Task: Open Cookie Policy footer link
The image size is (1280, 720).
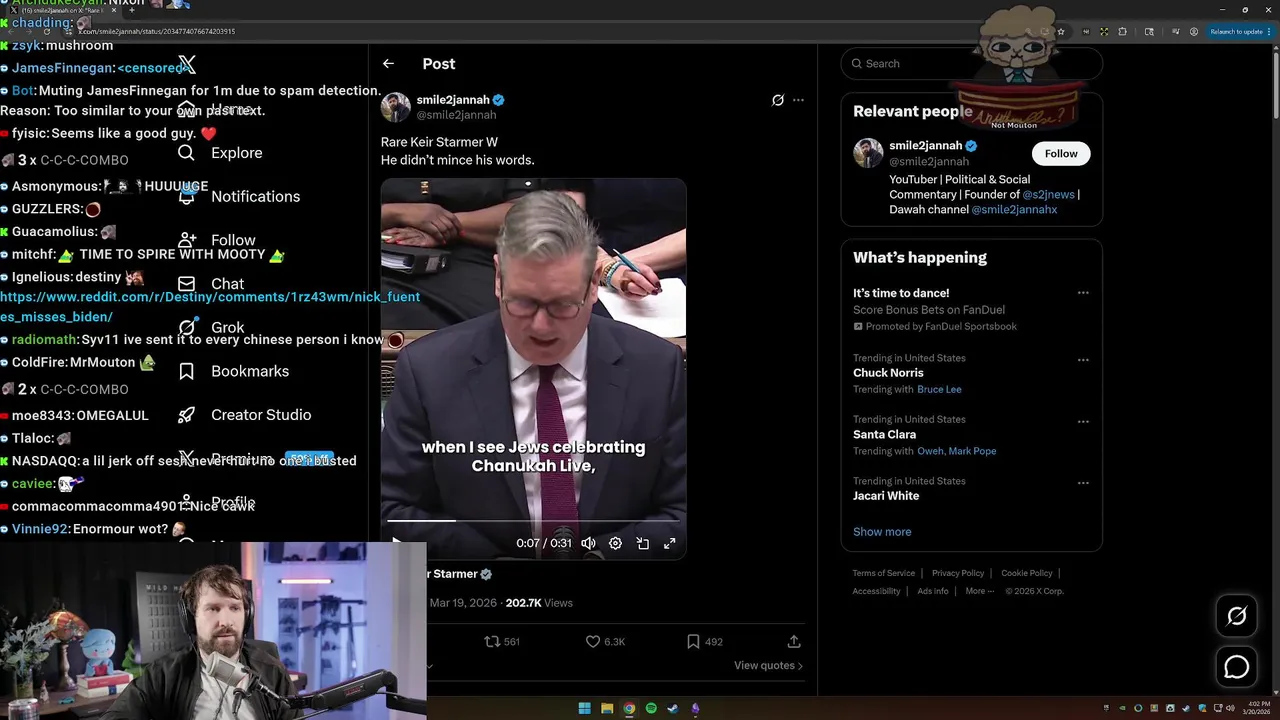Action: click(1027, 573)
